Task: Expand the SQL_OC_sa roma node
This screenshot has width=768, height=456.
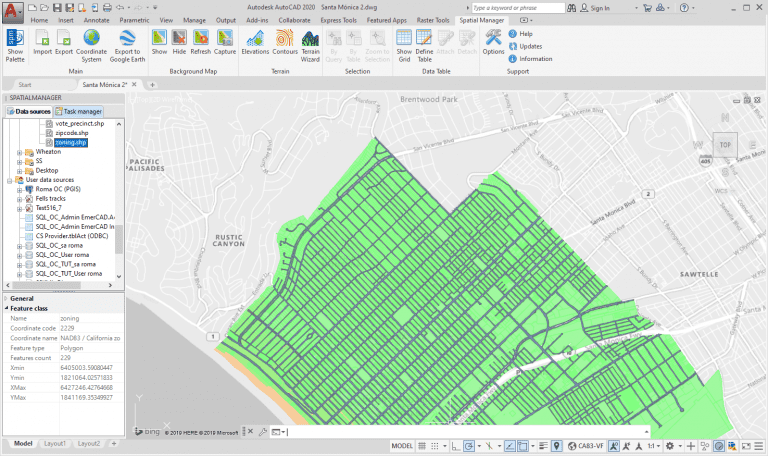Action: (x=20, y=246)
